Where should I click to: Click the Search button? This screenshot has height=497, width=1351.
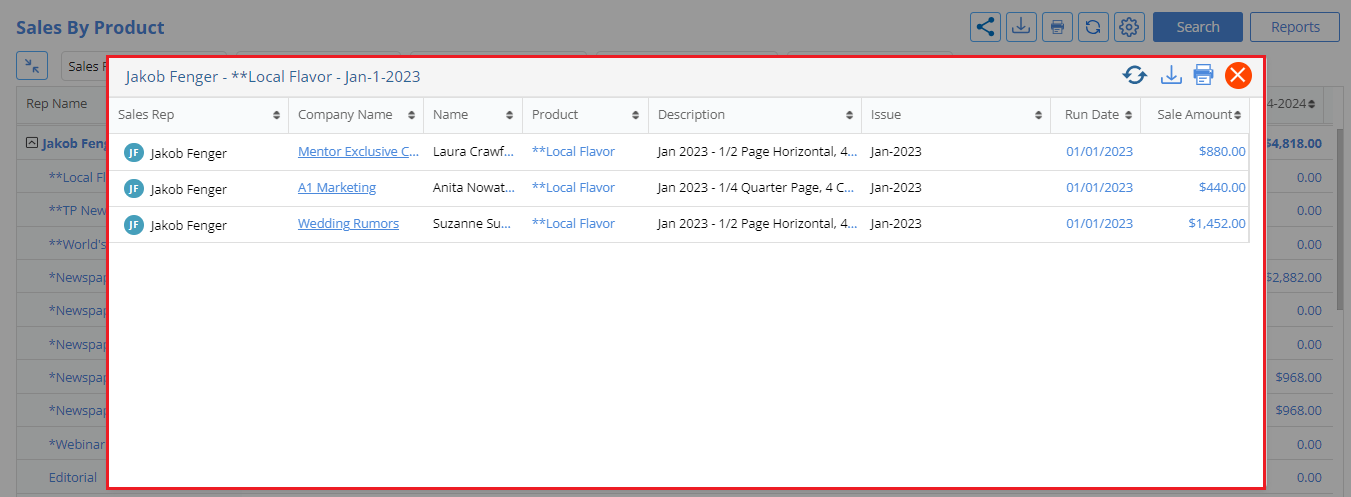coord(1197,27)
